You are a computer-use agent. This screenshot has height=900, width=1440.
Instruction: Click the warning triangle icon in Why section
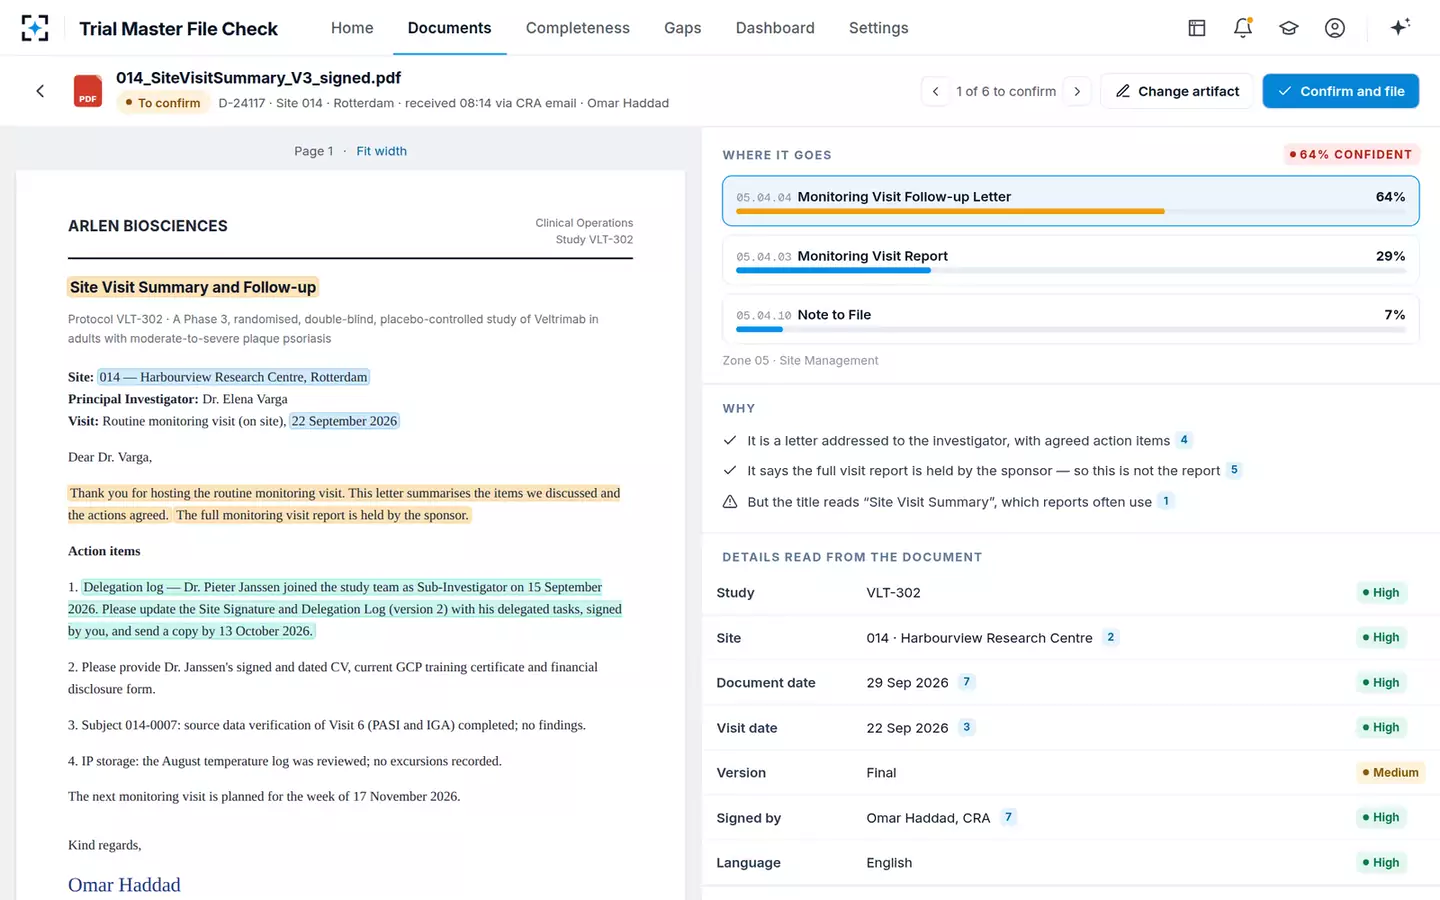(x=730, y=502)
